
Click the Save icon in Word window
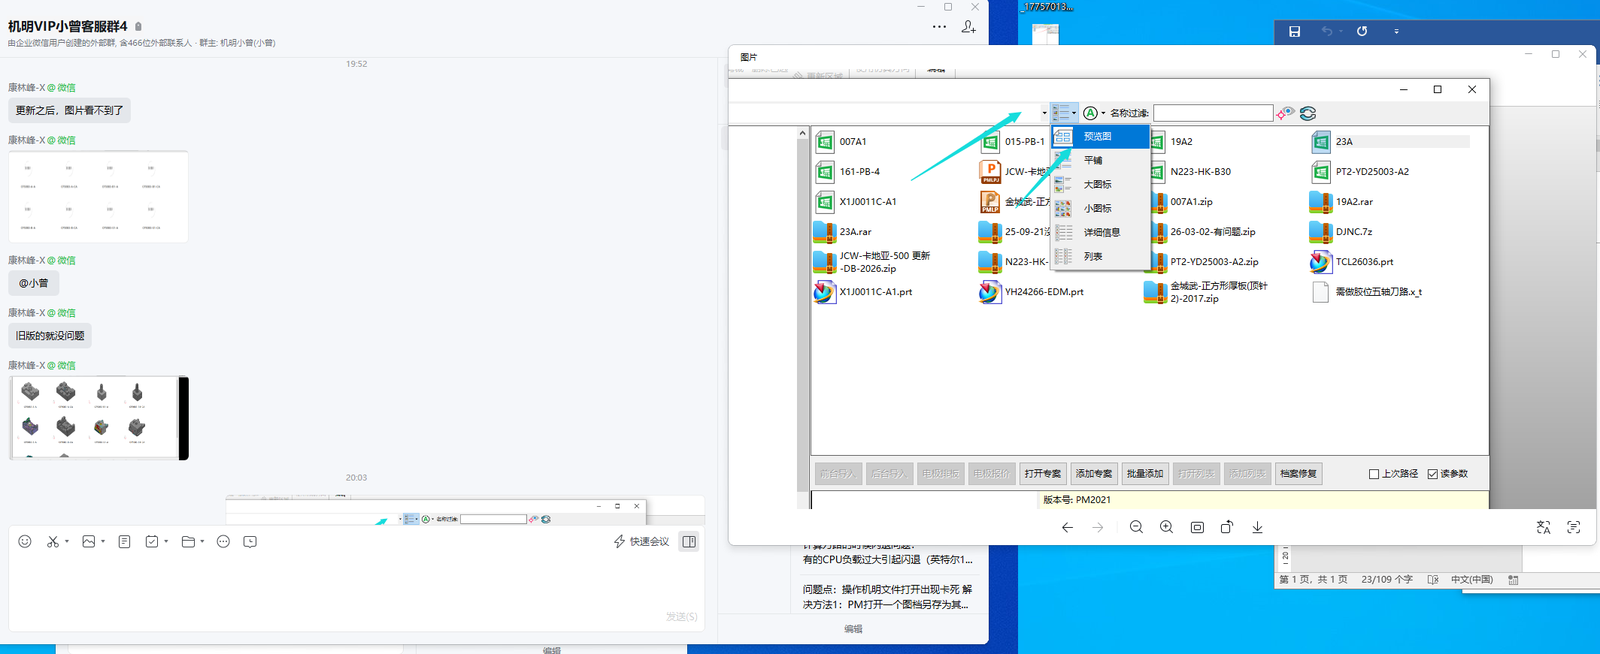click(x=1294, y=31)
